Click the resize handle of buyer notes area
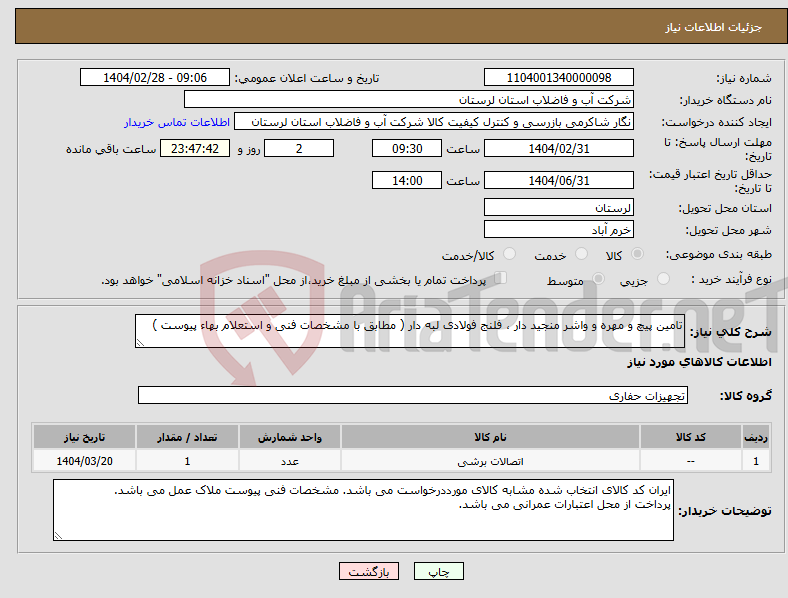The width and height of the screenshot is (788, 598). (58, 536)
